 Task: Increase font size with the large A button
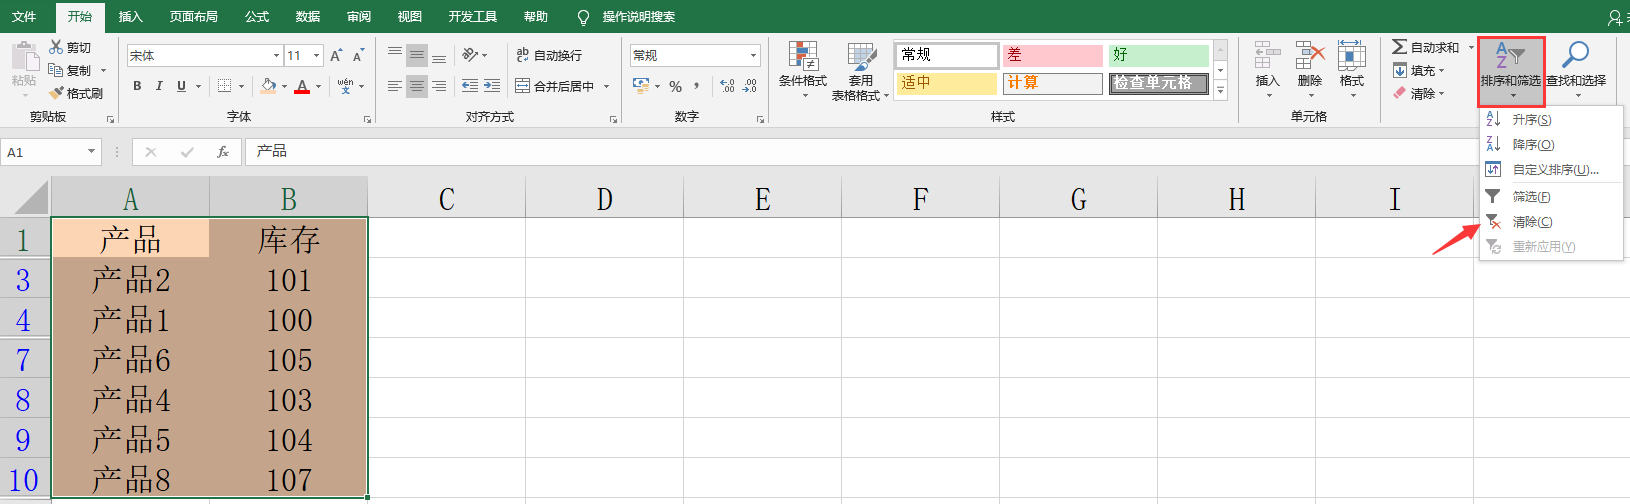point(336,55)
